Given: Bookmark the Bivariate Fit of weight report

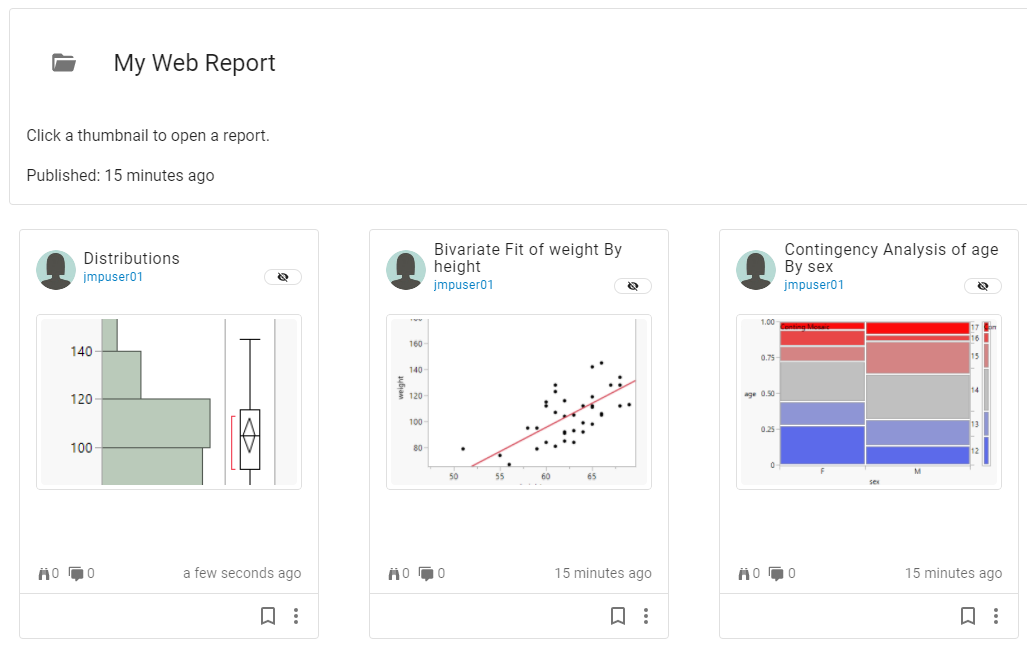Looking at the screenshot, I should (x=617, y=616).
